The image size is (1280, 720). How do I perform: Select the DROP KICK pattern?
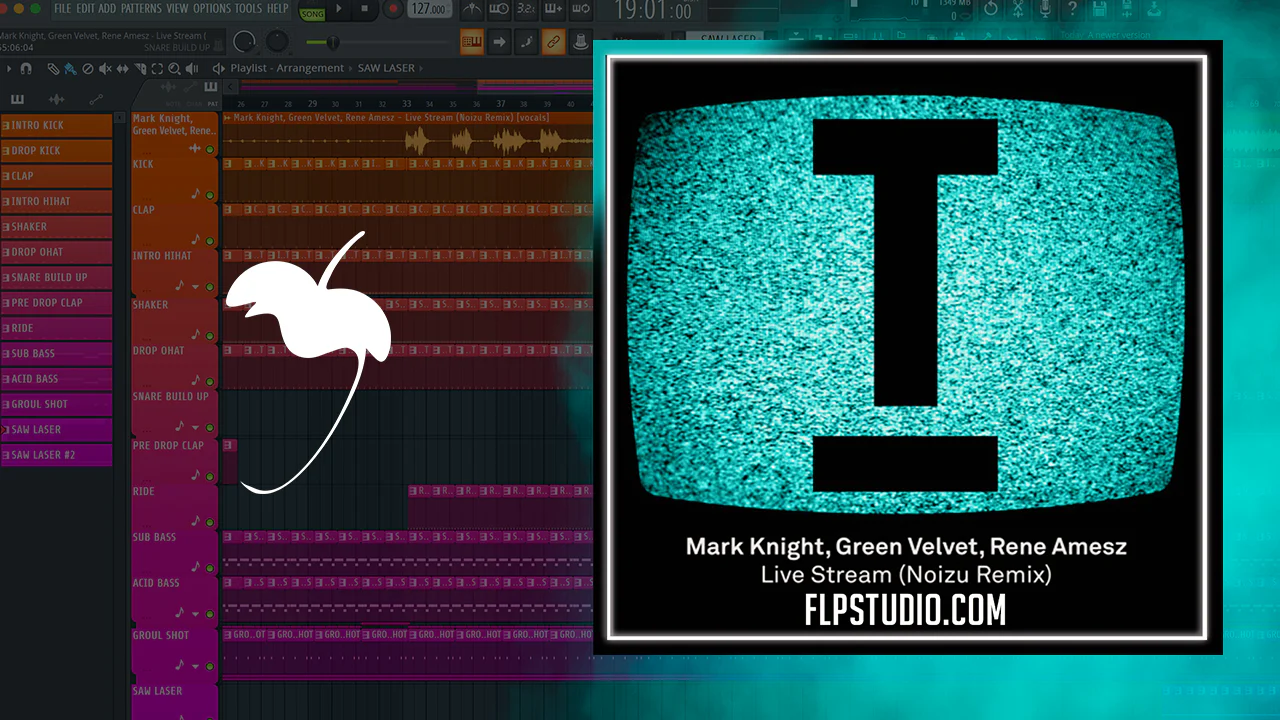[56, 150]
